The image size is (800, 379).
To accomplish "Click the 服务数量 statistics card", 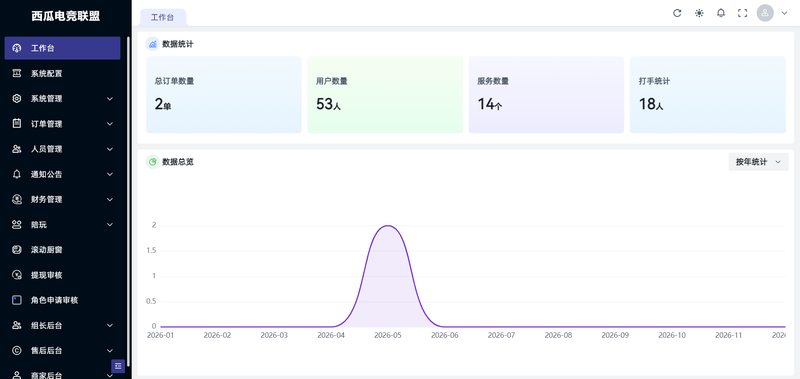I will [x=546, y=95].
